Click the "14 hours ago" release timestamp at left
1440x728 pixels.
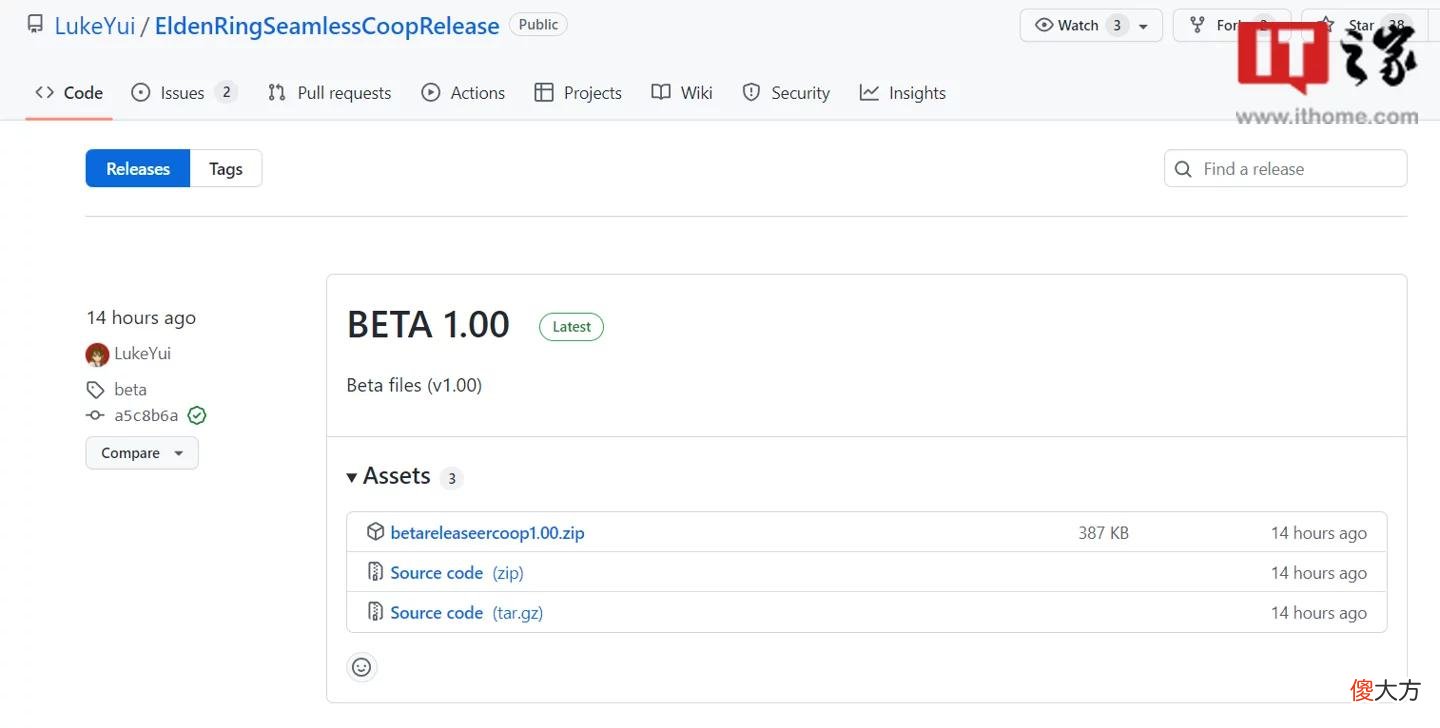click(x=141, y=318)
